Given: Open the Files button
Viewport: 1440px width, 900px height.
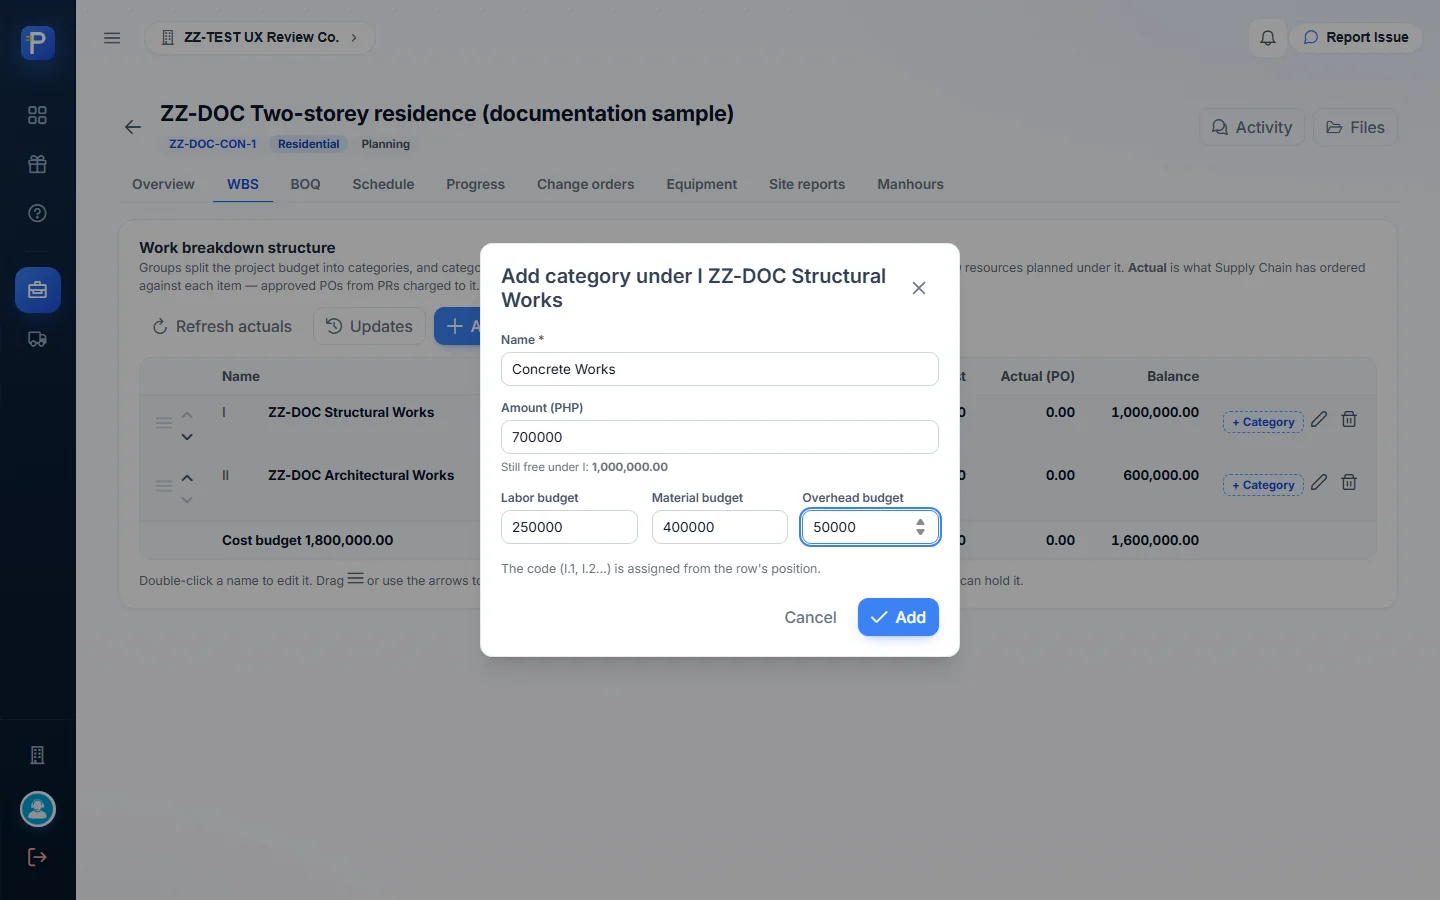Looking at the screenshot, I should pos(1355,127).
